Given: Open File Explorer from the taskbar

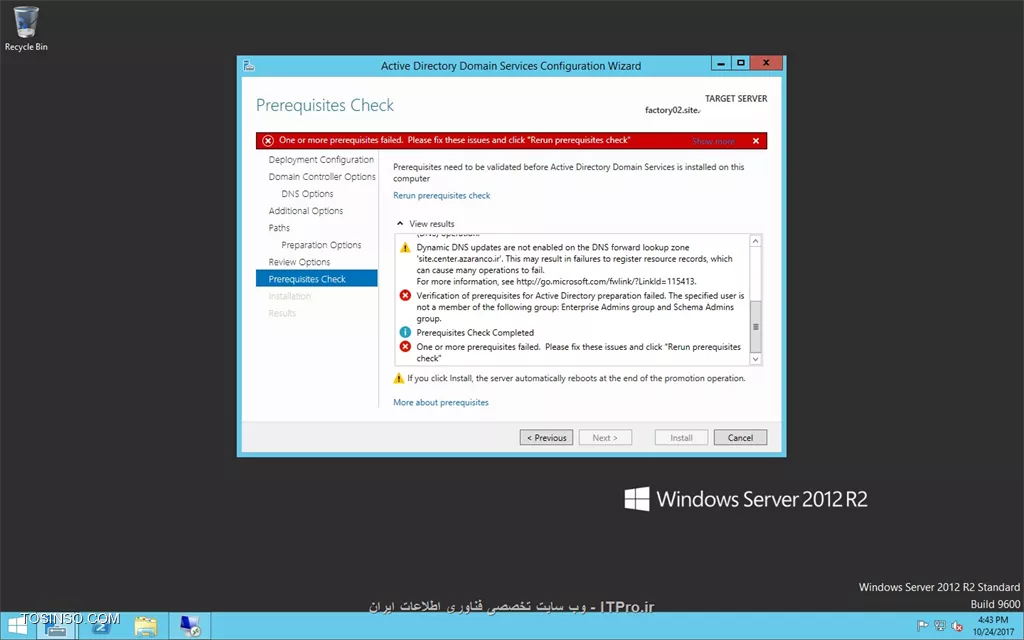Looking at the screenshot, I should pyautogui.click(x=145, y=626).
